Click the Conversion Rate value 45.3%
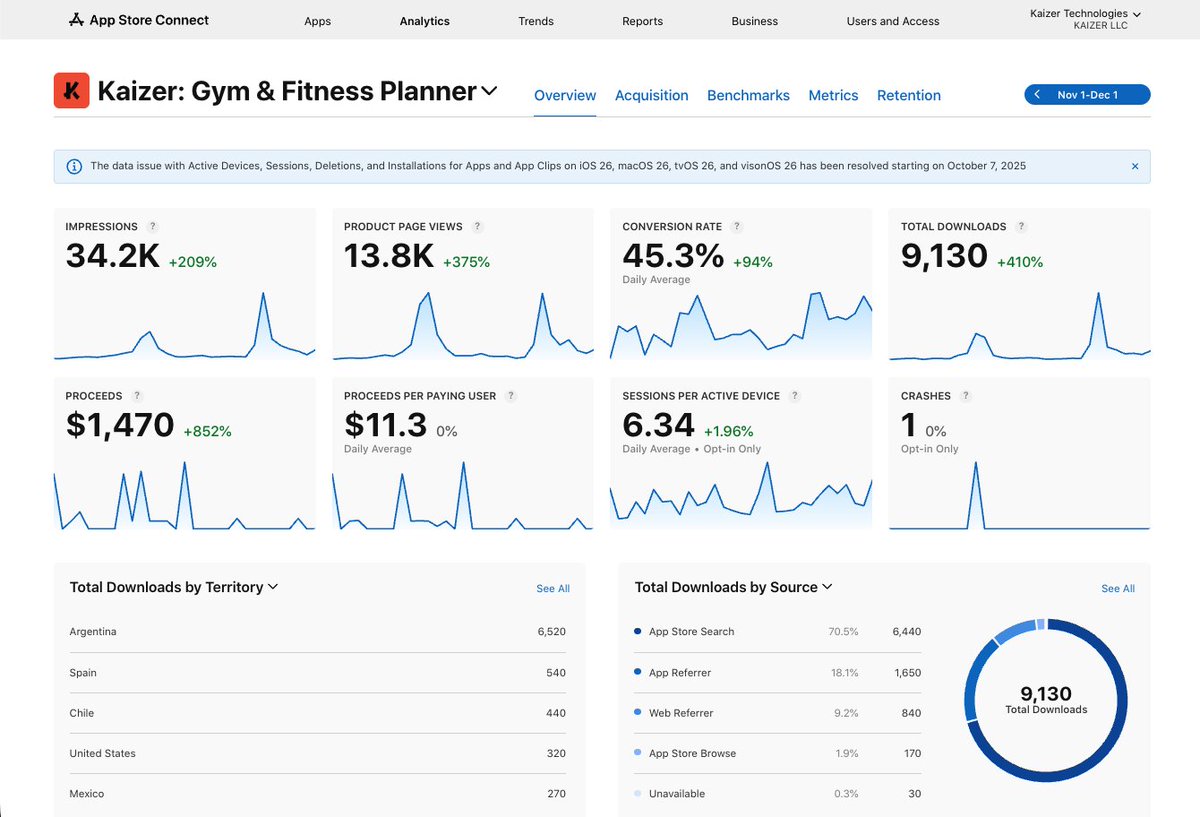The height and width of the screenshot is (817, 1200). [673, 256]
